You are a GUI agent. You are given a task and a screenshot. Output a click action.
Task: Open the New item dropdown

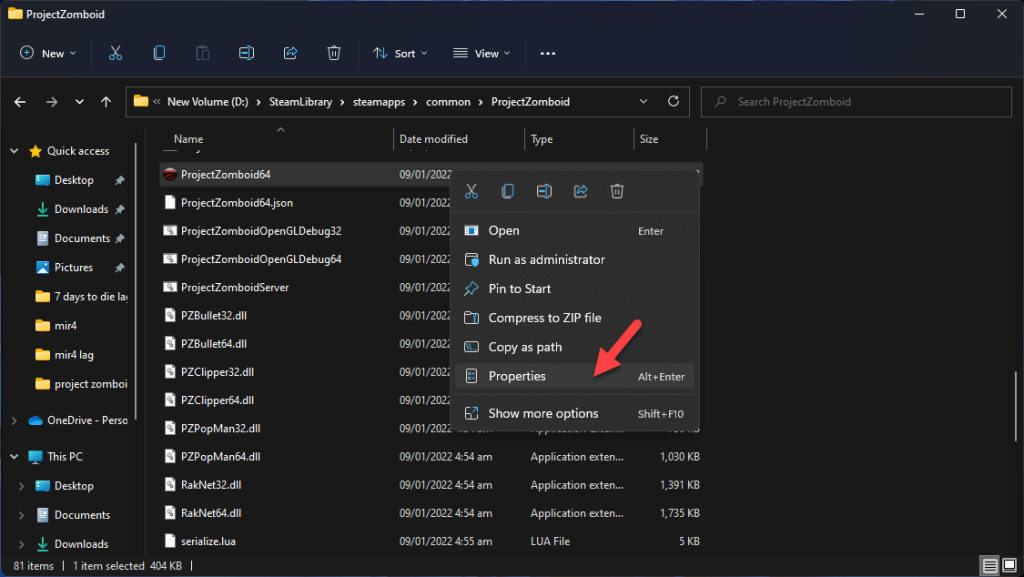click(x=48, y=54)
